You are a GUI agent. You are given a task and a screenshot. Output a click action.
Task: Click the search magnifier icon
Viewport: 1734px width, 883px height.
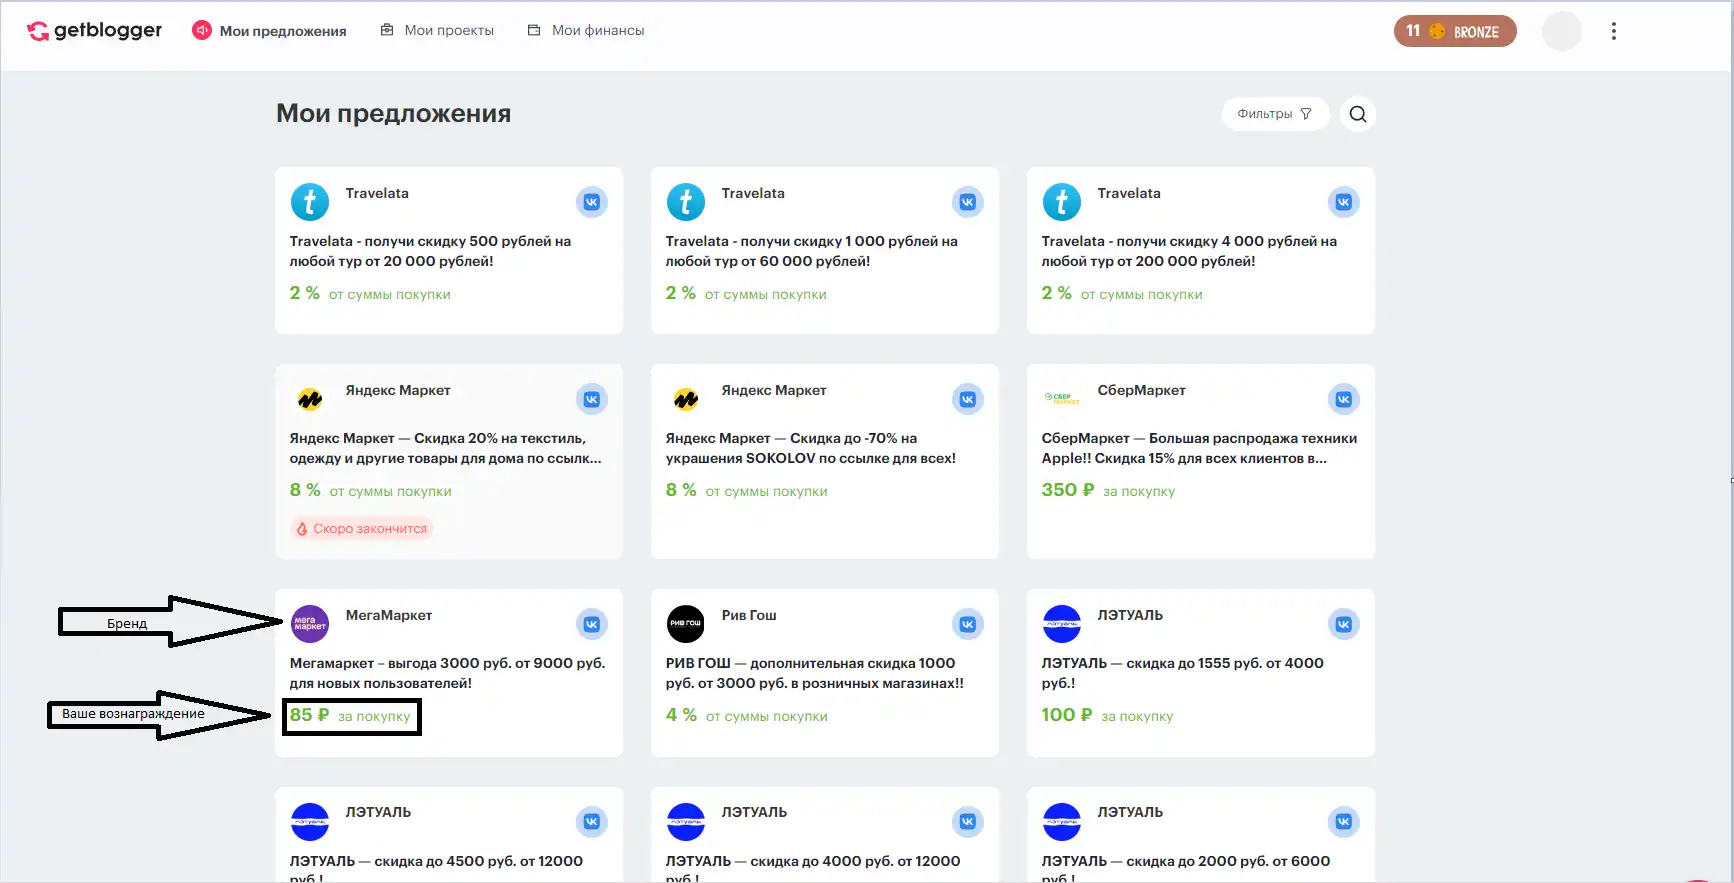click(x=1357, y=114)
